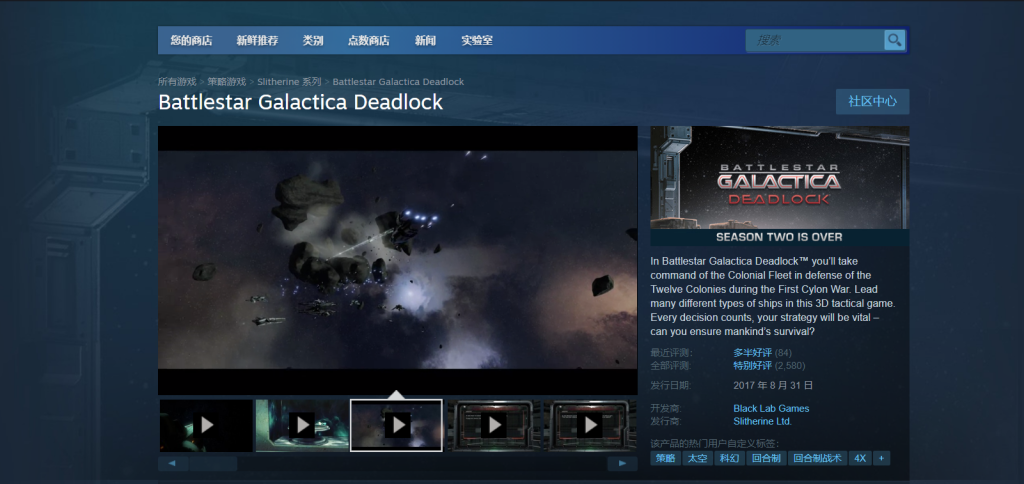Viewport: 1024px width, 484px height.
Task: Click the Battlestar Galactica Deadlock breadcrumb
Action: (x=398, y=82)
